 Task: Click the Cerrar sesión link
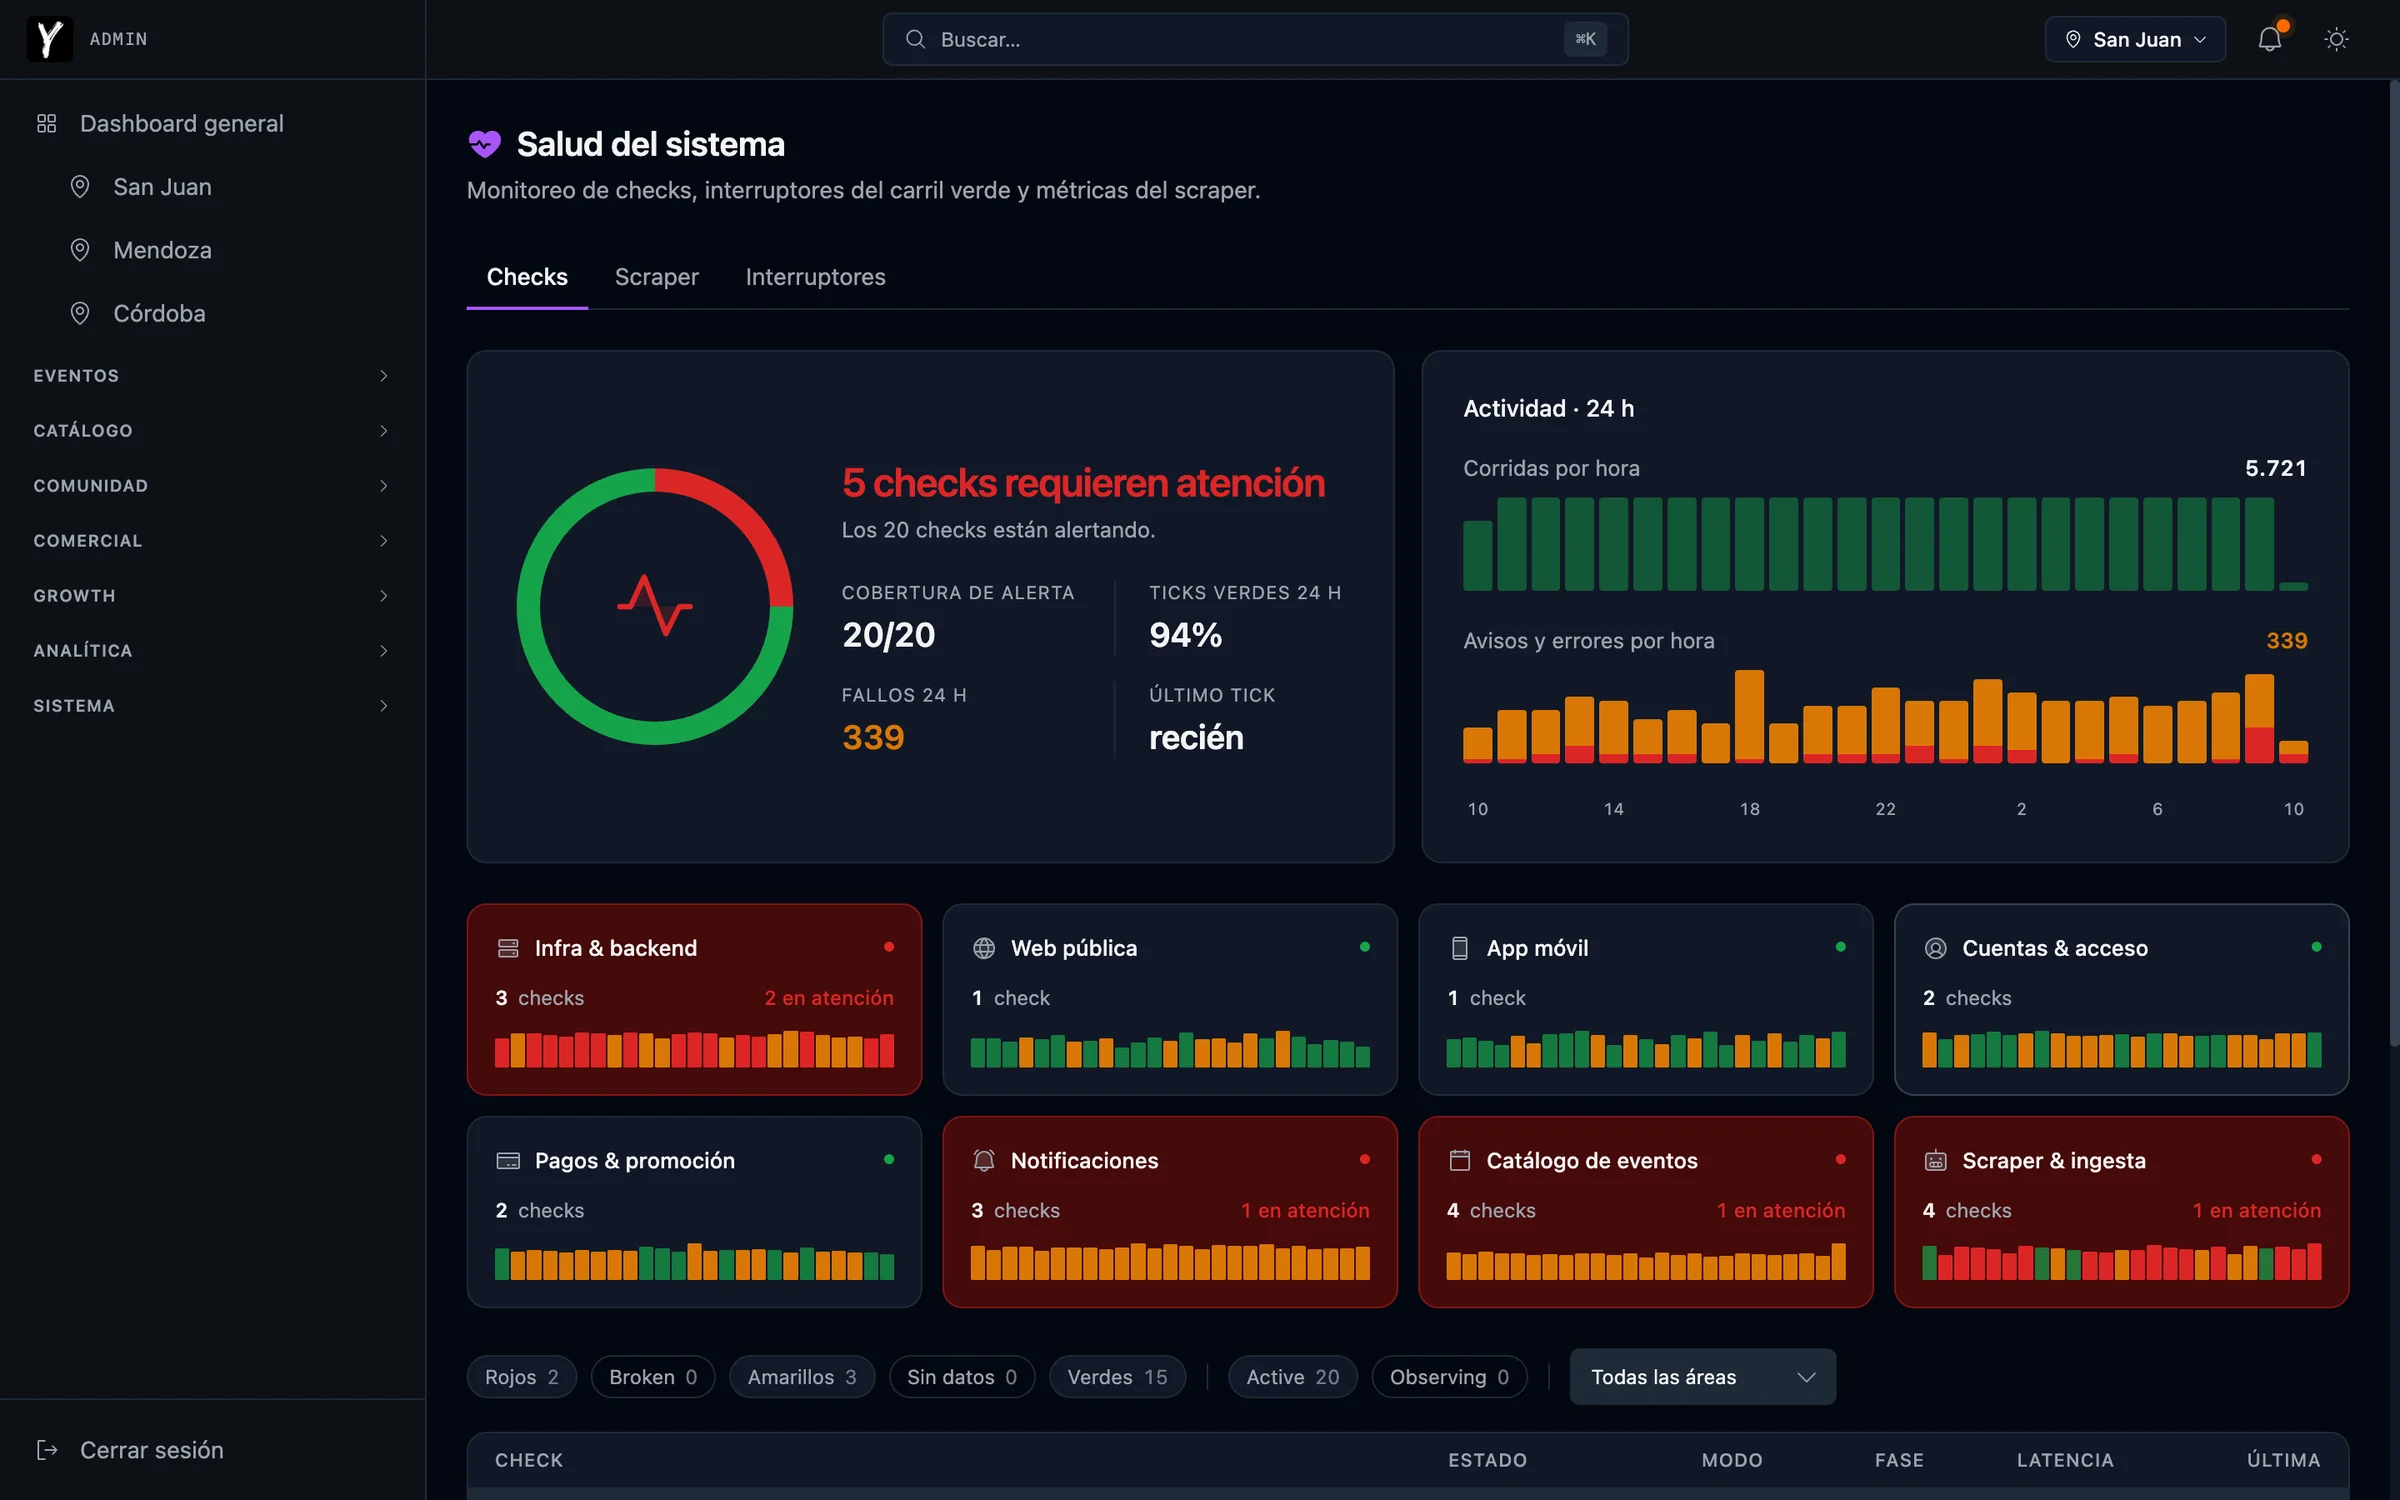tap(152, 1449)
